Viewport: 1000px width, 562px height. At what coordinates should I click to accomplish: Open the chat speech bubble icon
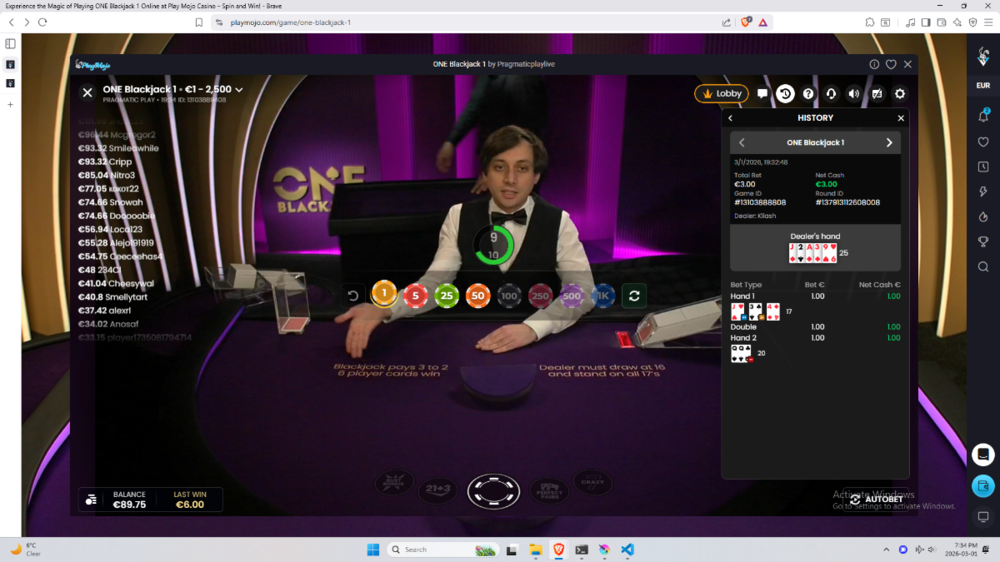coord(762,94)
